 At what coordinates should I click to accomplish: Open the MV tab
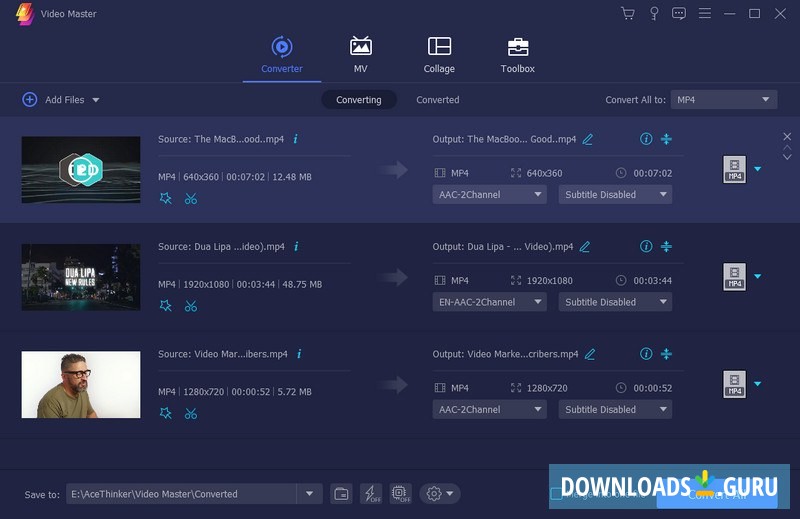(x=360, y=55)
